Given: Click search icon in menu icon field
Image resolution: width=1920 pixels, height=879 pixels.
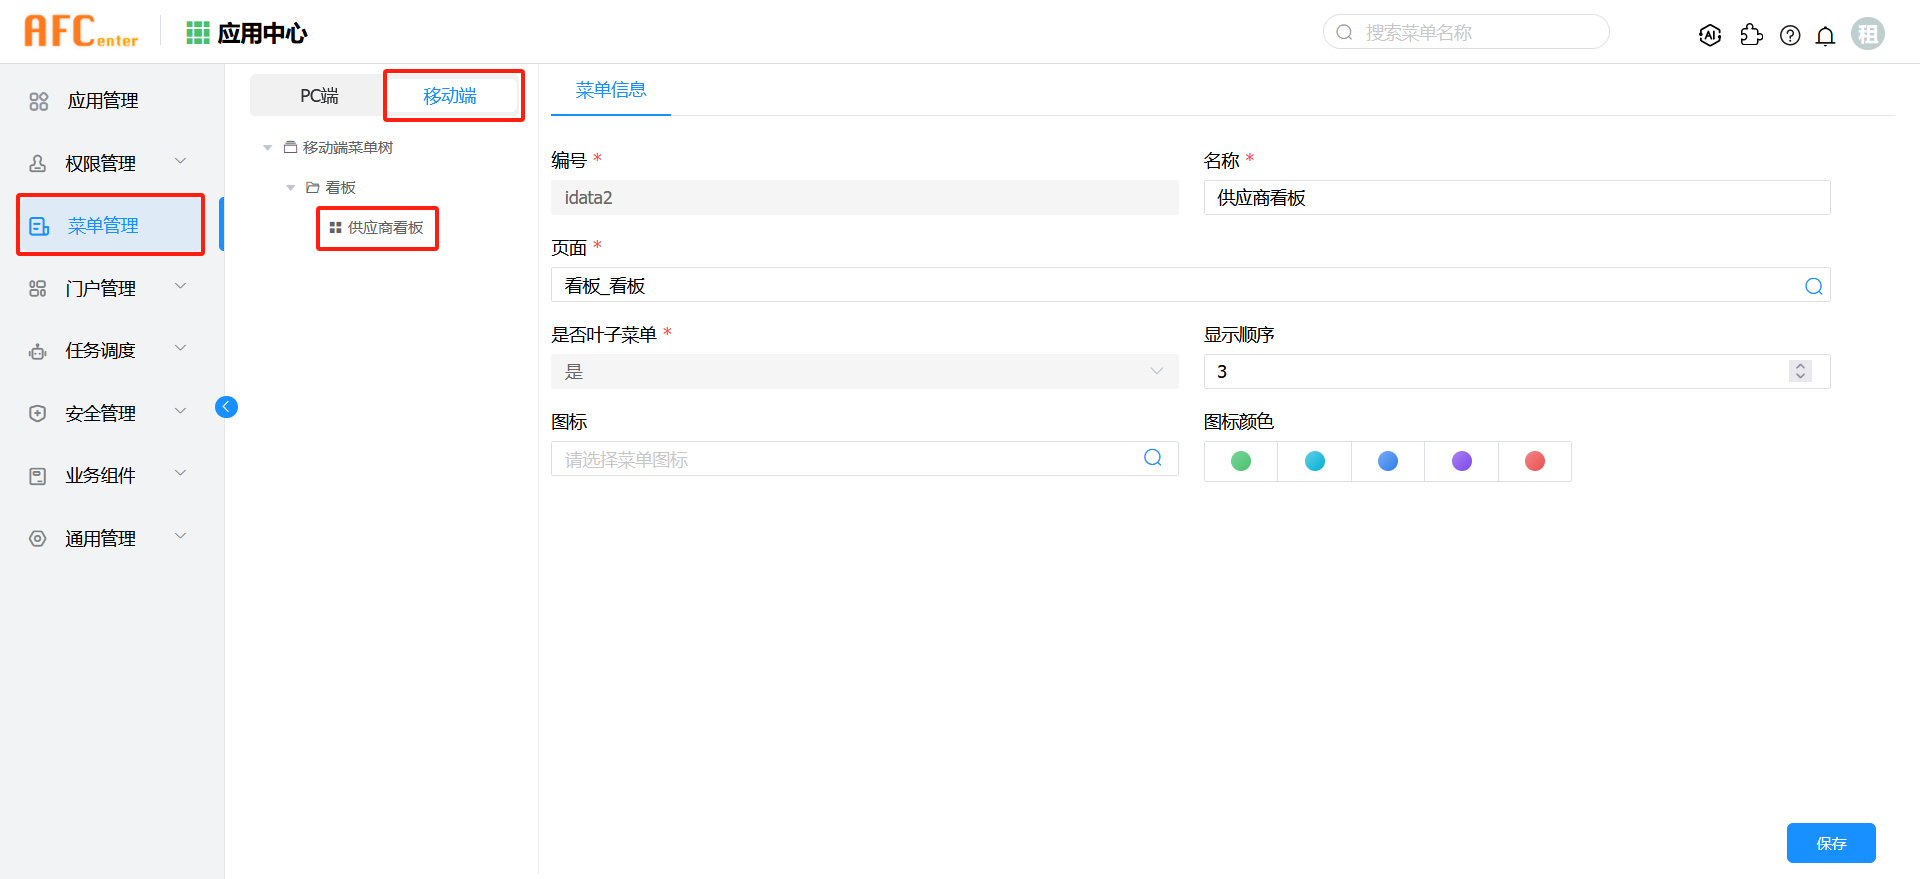Looking at the screenshot, I should (1153, 458).
